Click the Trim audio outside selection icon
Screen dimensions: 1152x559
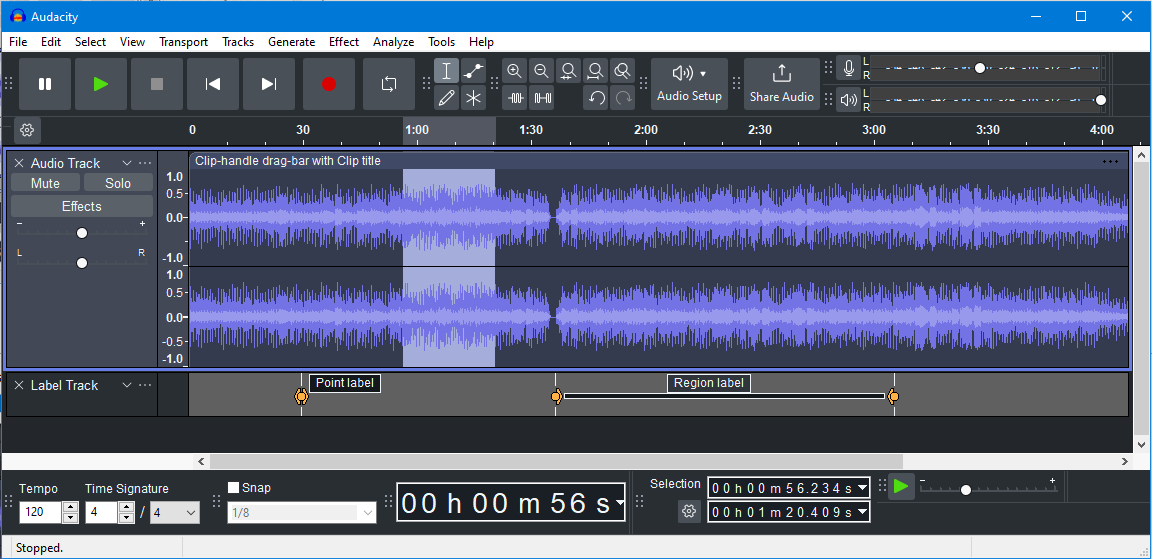pyautogui.click(x=515, y=98)
